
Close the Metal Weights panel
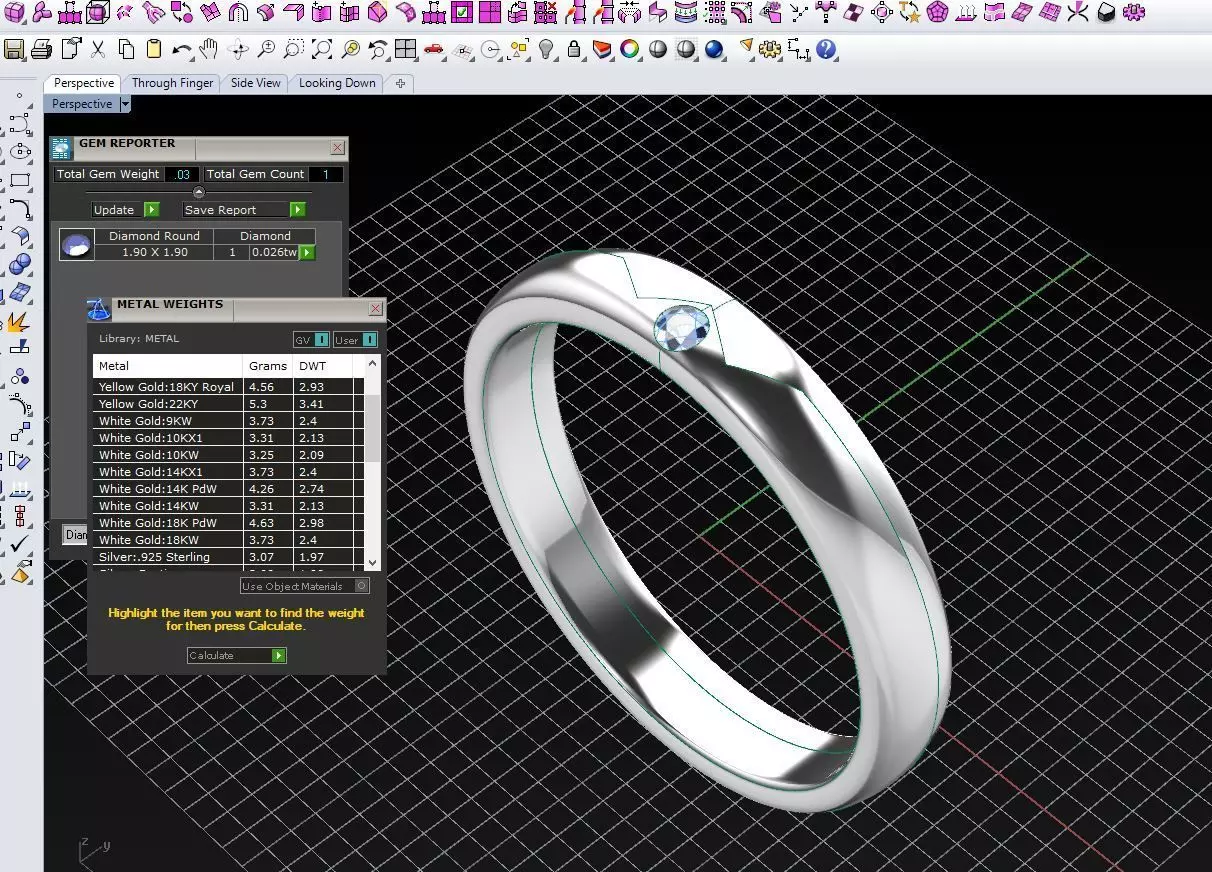click(x=376, y=309)
